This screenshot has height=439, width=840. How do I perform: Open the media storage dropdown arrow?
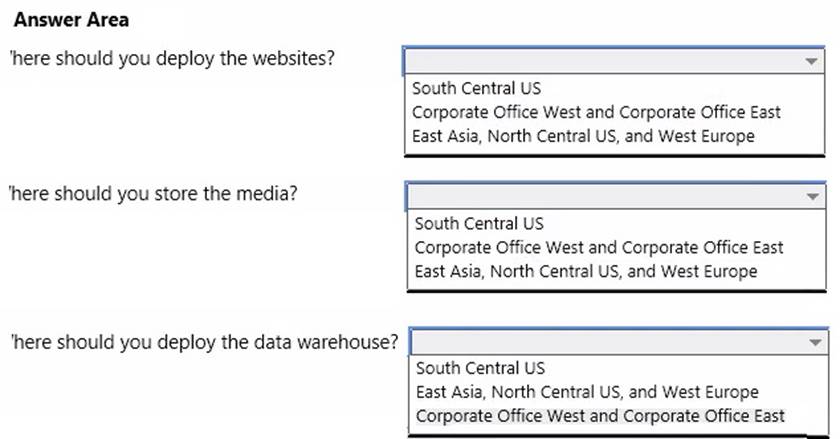tap(812, 196)
